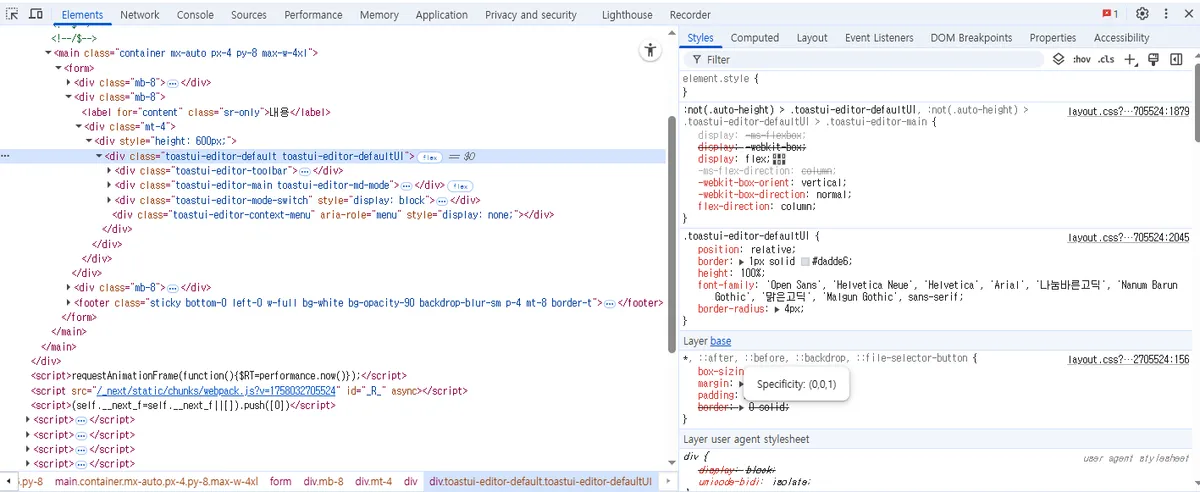The height and width of the screenshot is (492, 1200).
Task: Toggle the computed styles sidebar icon
Action: [1177, 60]
